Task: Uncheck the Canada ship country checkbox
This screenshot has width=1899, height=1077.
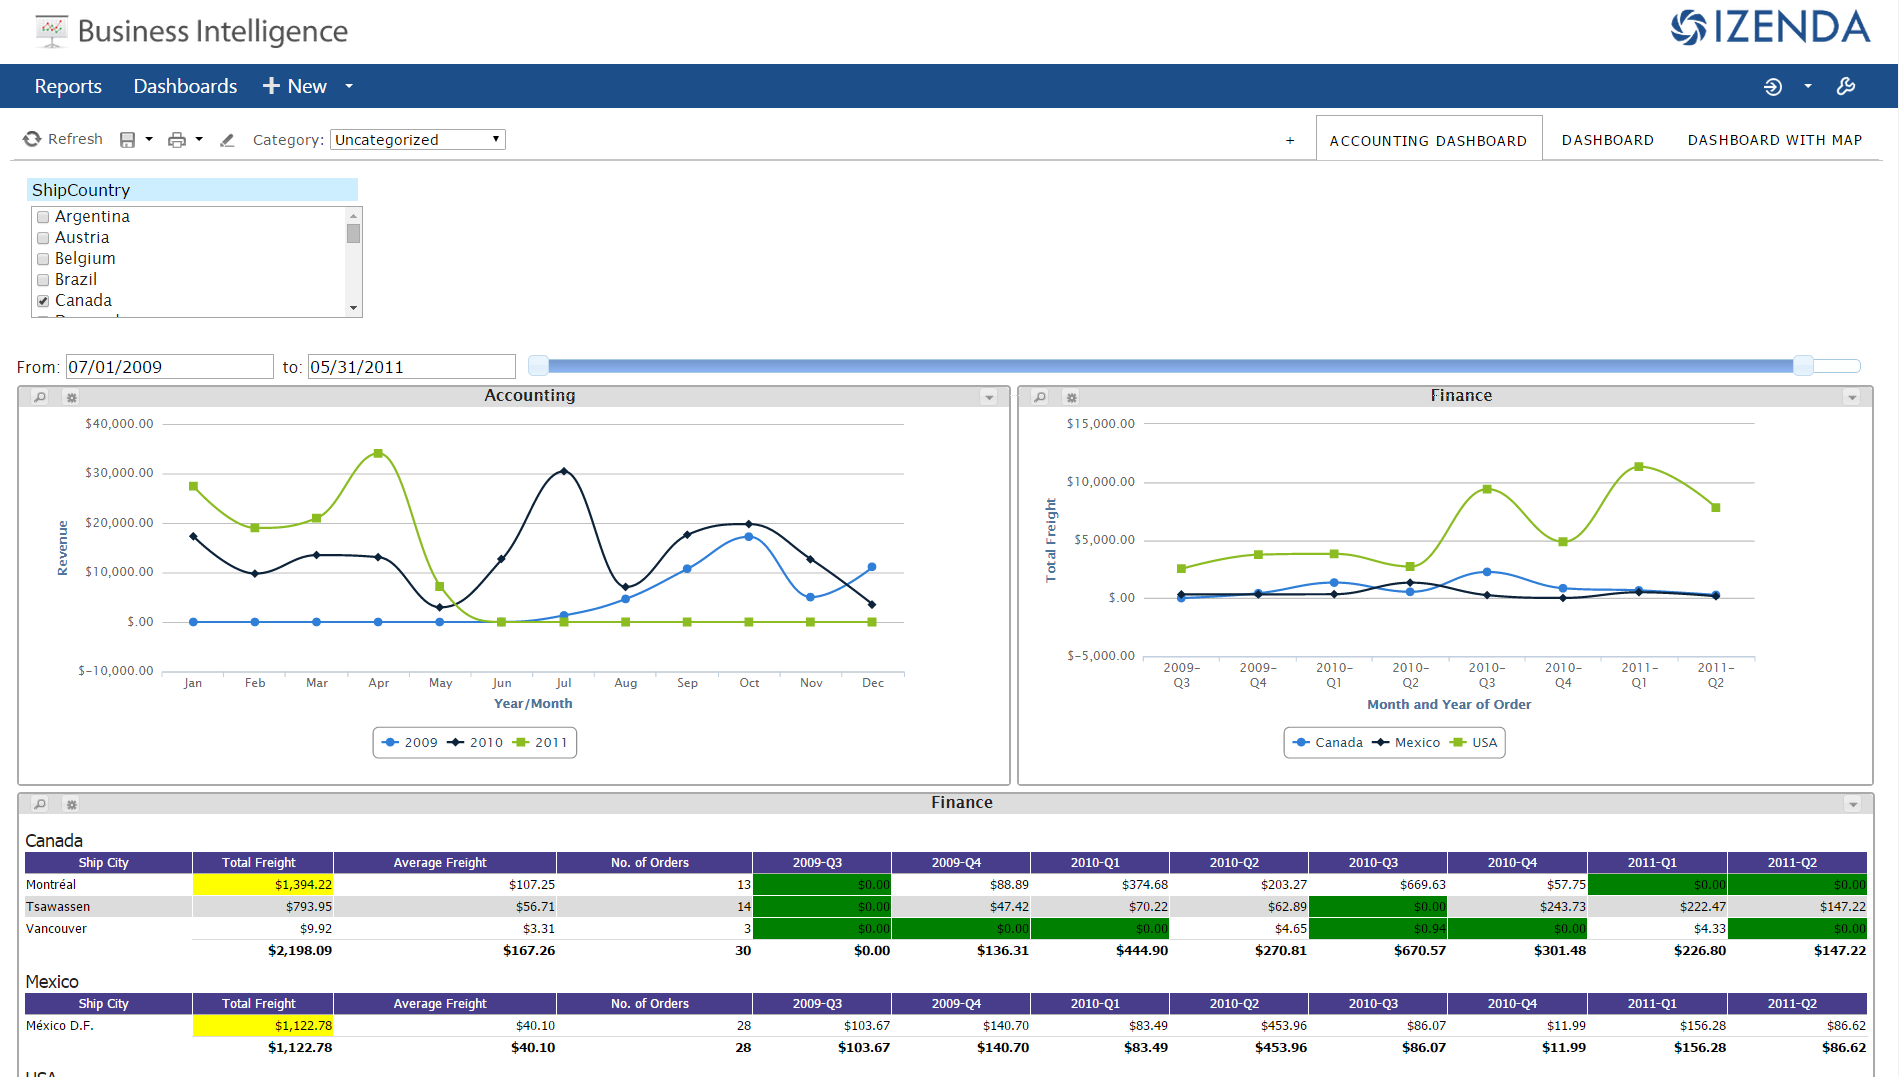Action: 43,301
